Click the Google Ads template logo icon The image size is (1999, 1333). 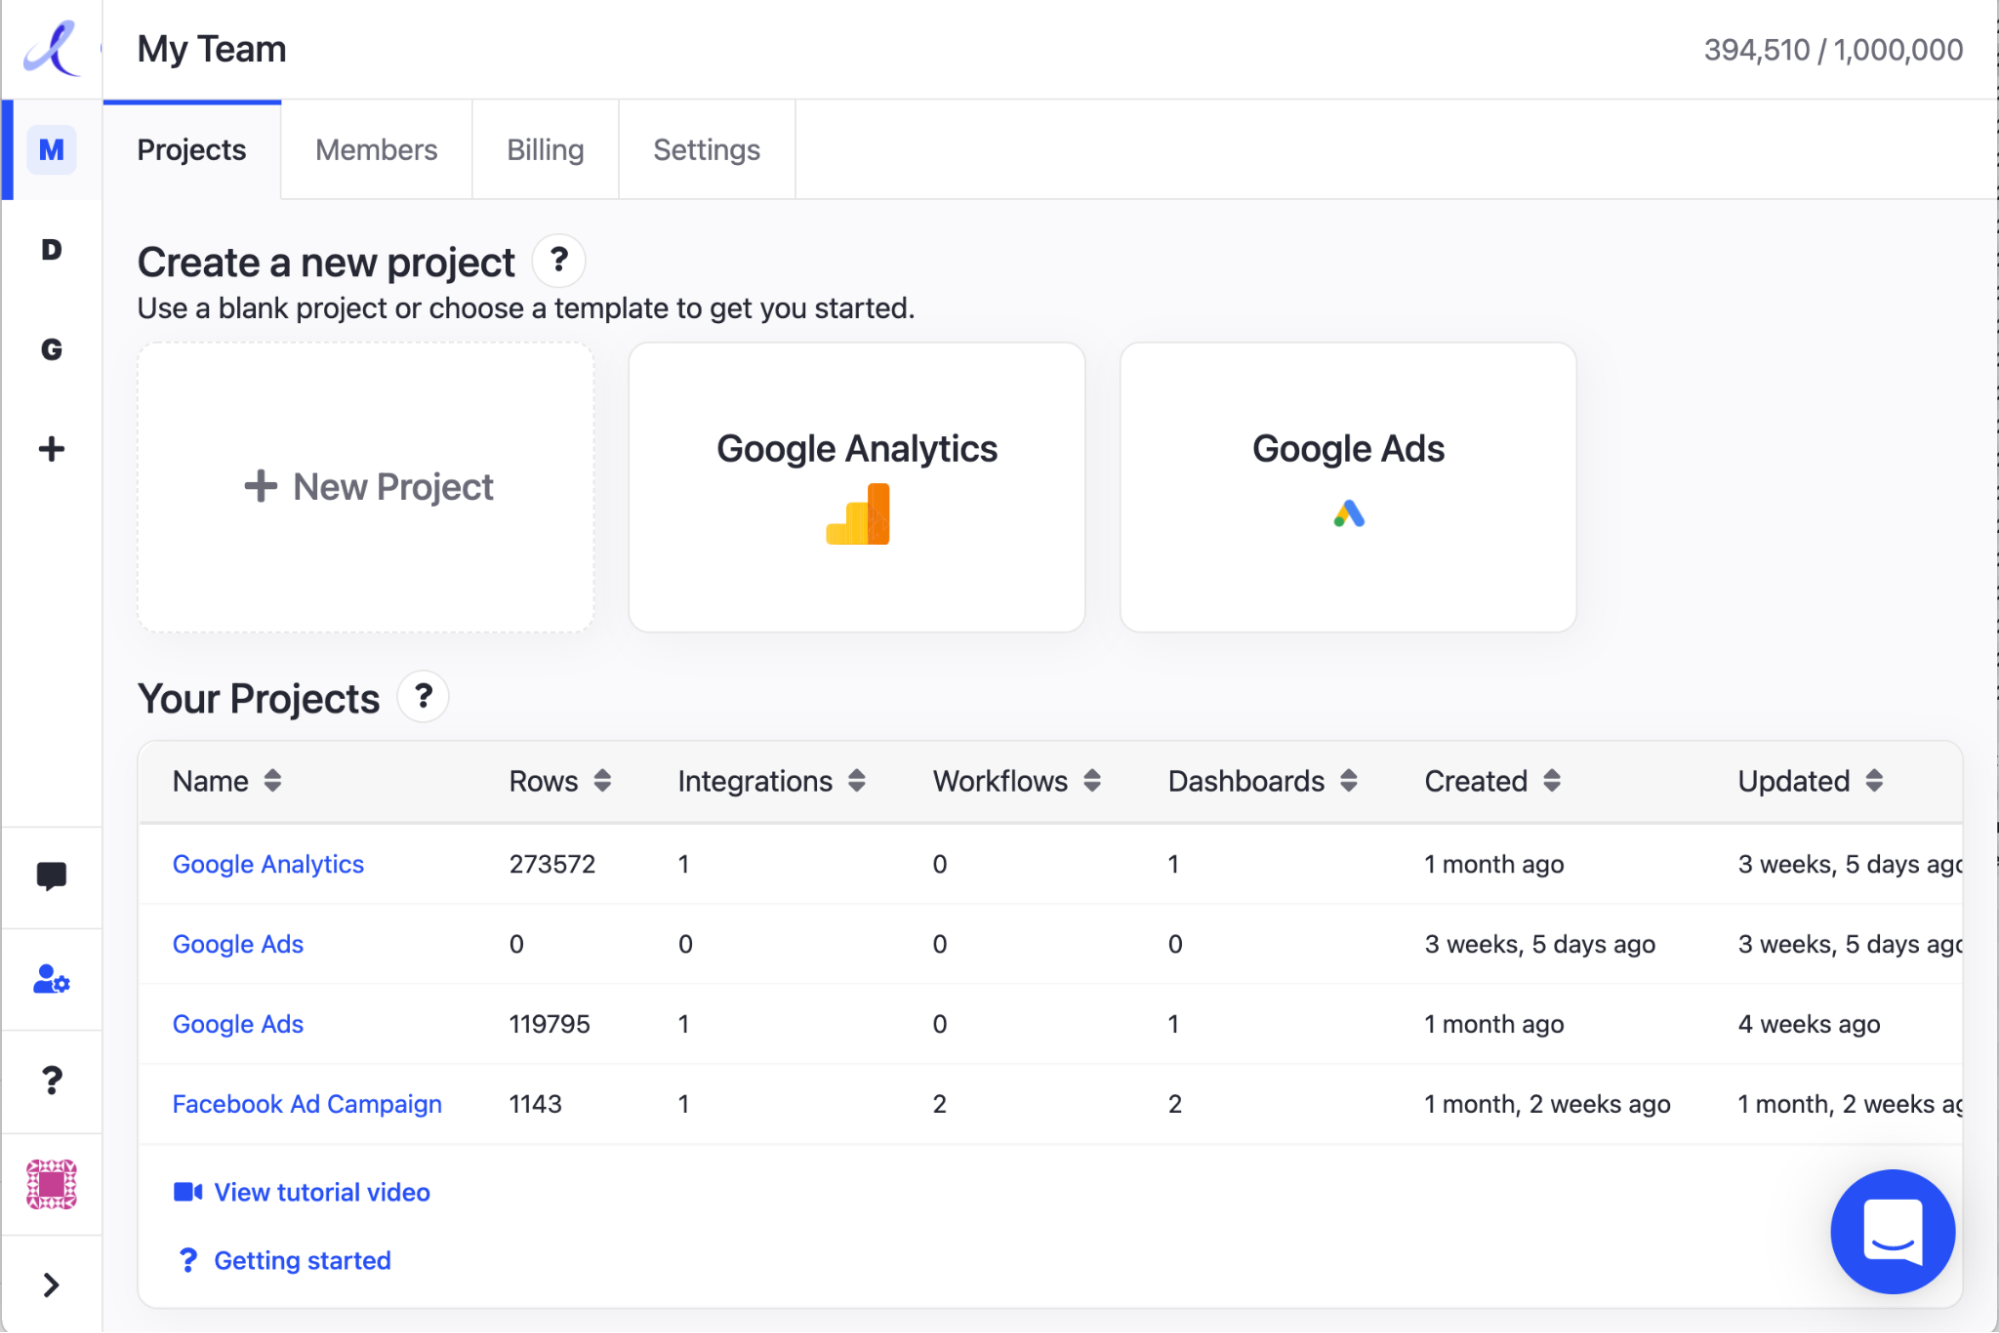(x=1349, y=514)
